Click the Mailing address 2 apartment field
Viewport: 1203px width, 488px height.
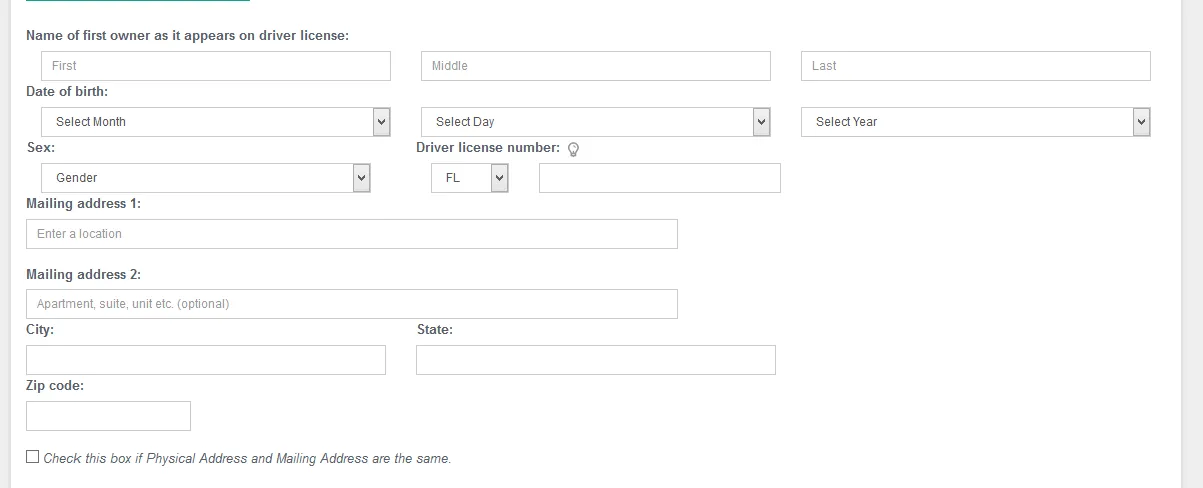tap(352, 304)
